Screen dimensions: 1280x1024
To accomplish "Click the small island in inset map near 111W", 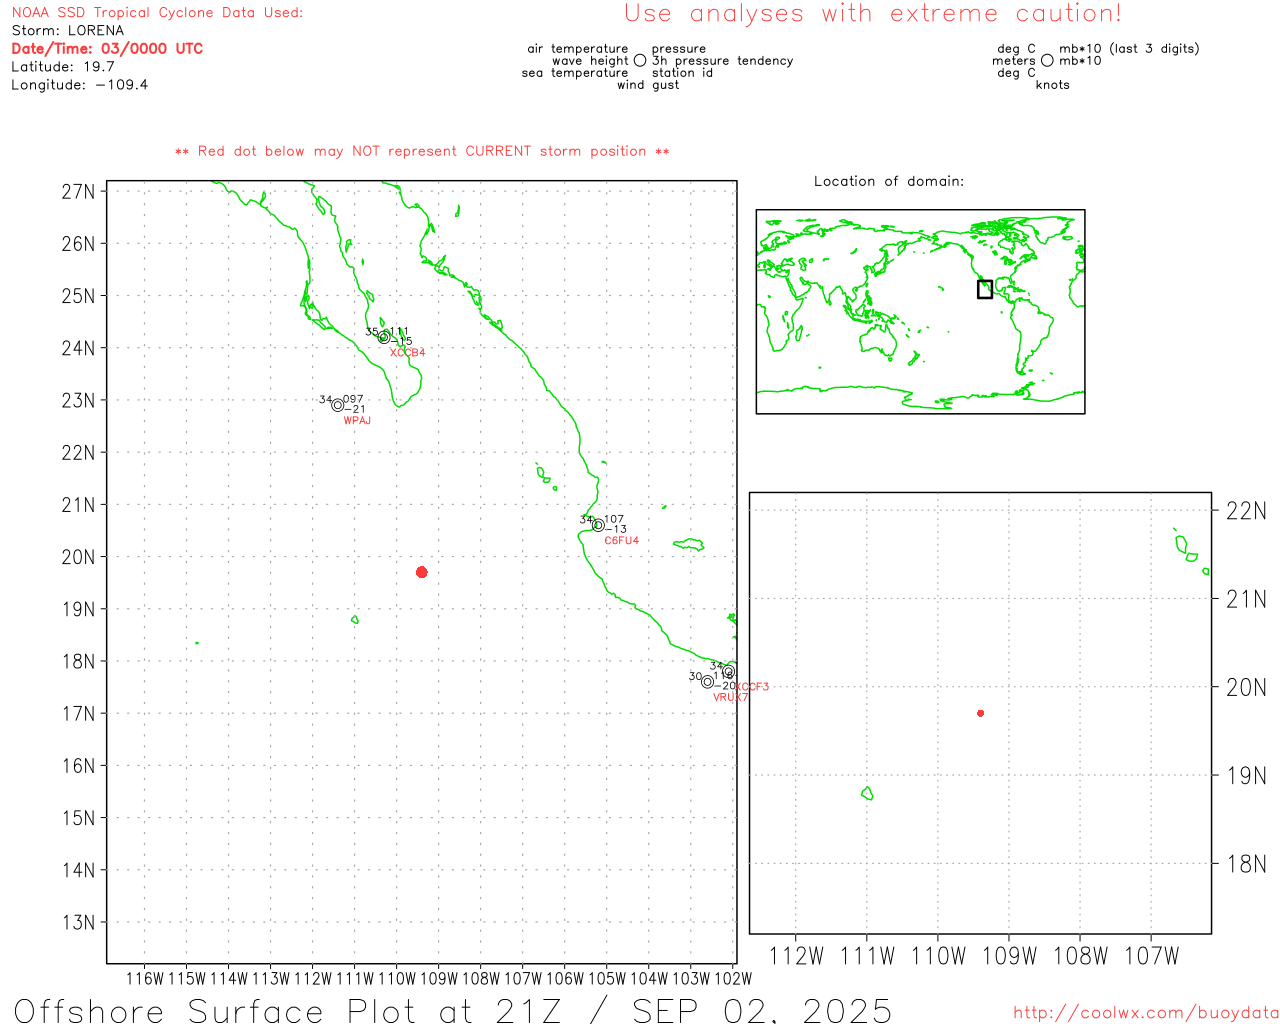I will pos(867,793).
